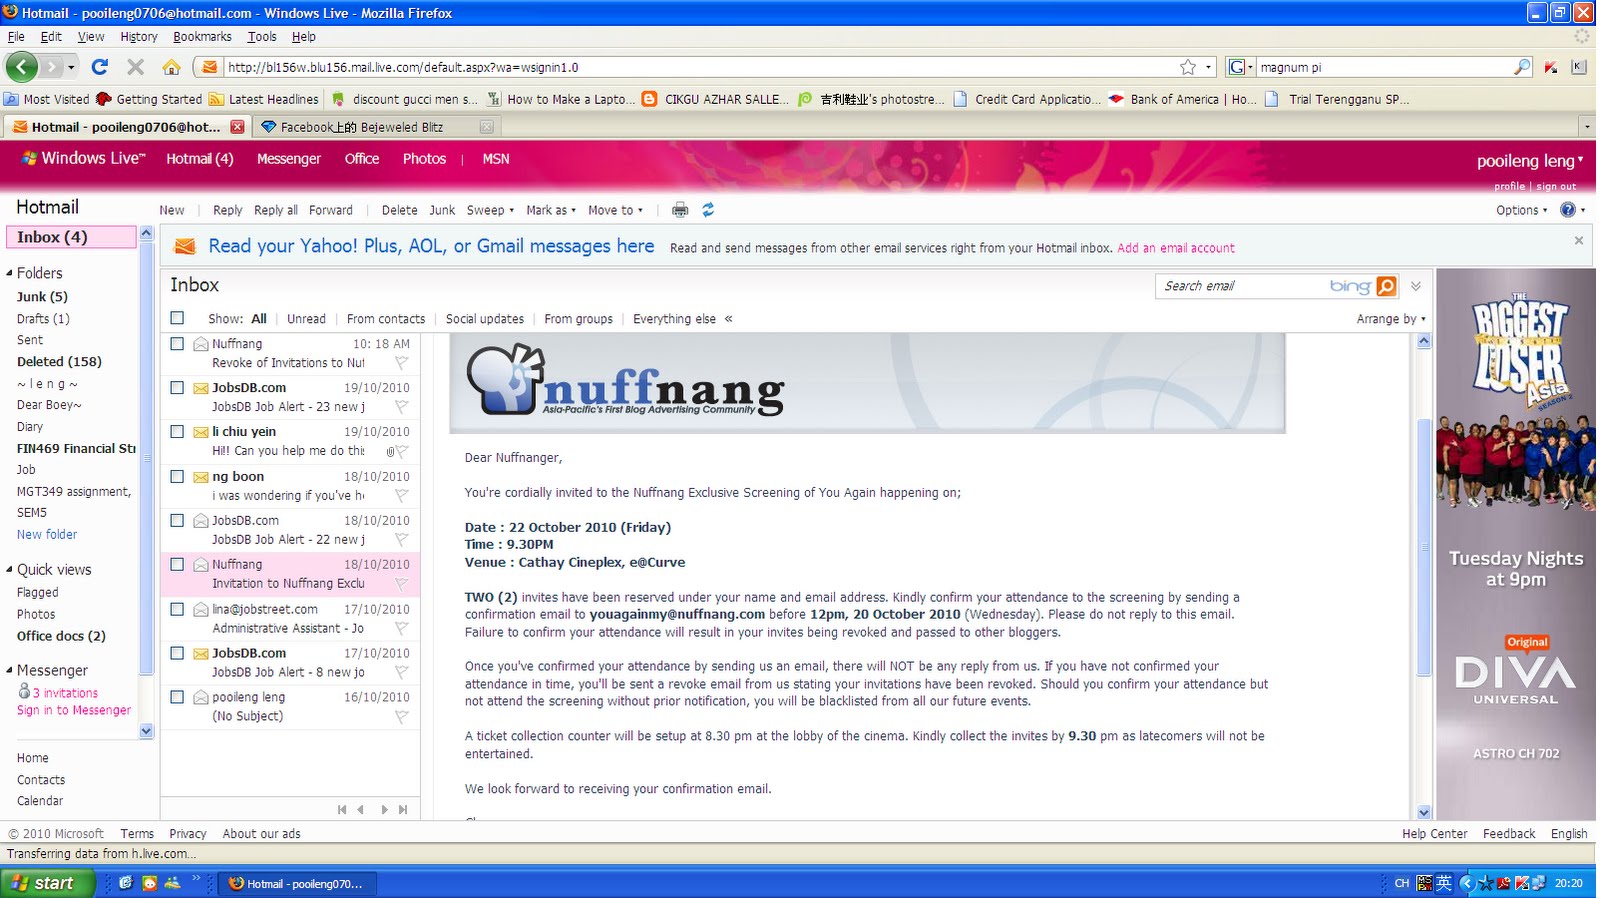The width and height of the screenshot is (1600, 898).
Task: Go to previous page of message list
Action: (x=361, y=810)
